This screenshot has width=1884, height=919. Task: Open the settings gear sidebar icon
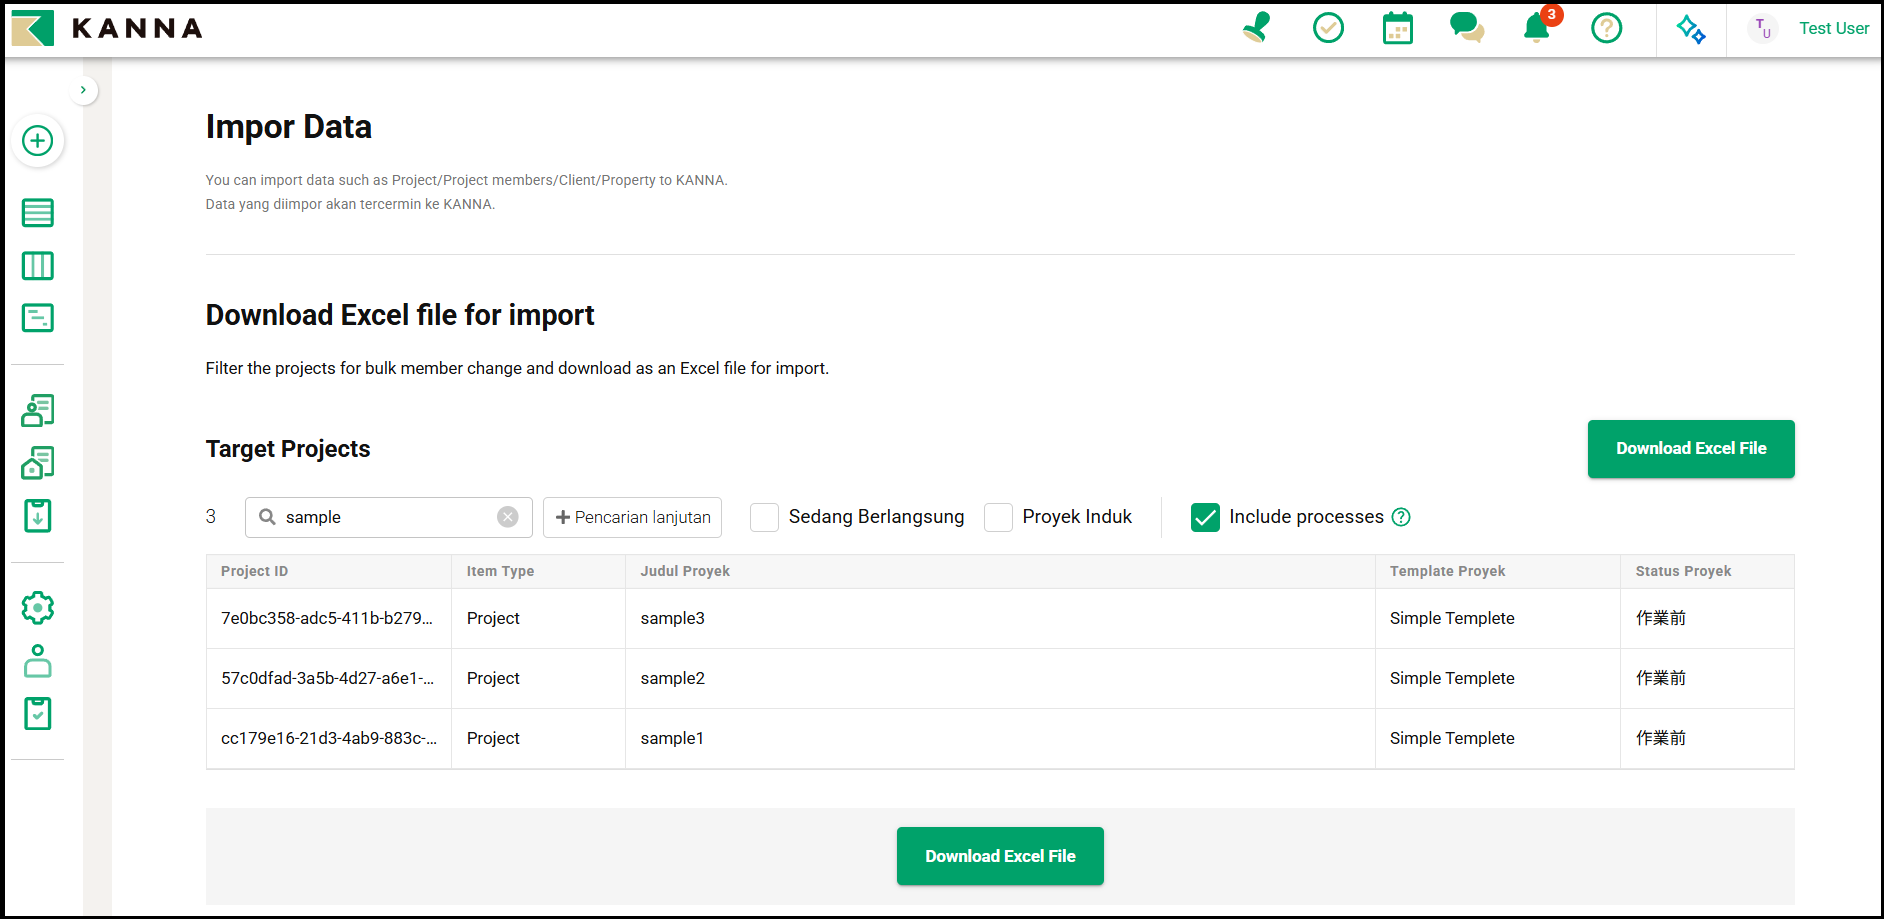[x=38, y=608]
